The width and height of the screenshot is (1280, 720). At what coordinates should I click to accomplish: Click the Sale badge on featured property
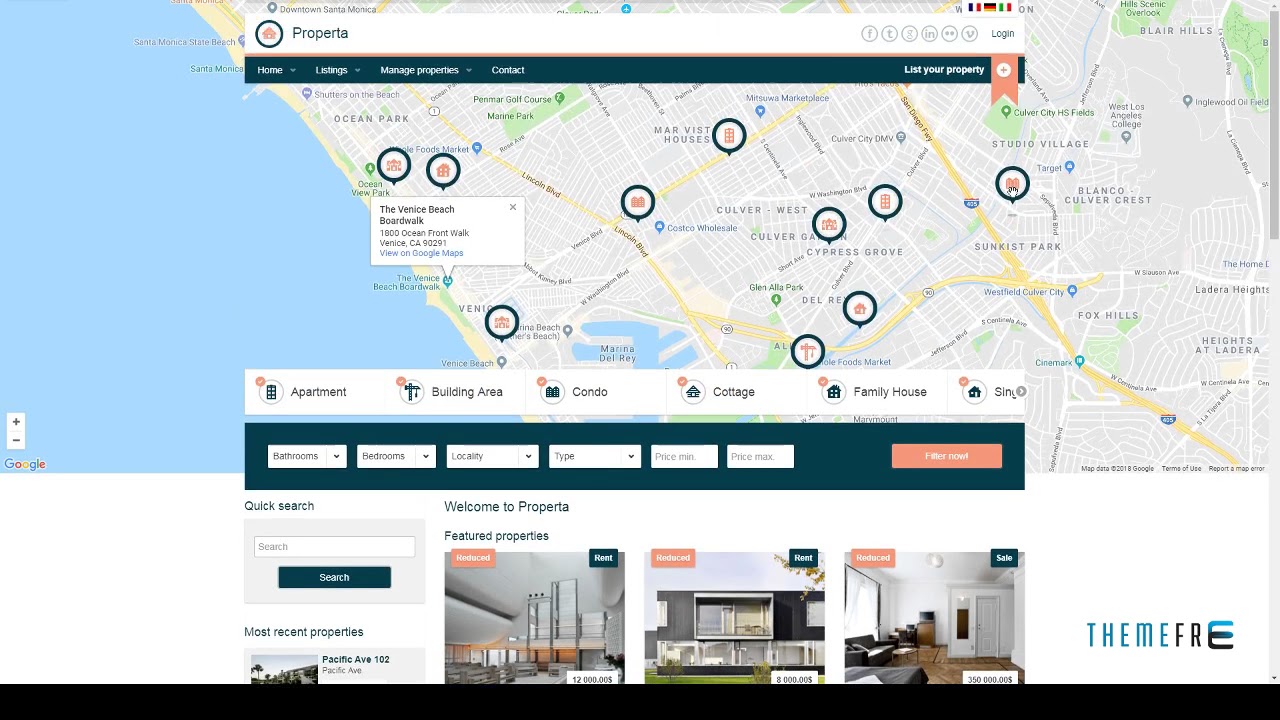[x=1004, y=558]
